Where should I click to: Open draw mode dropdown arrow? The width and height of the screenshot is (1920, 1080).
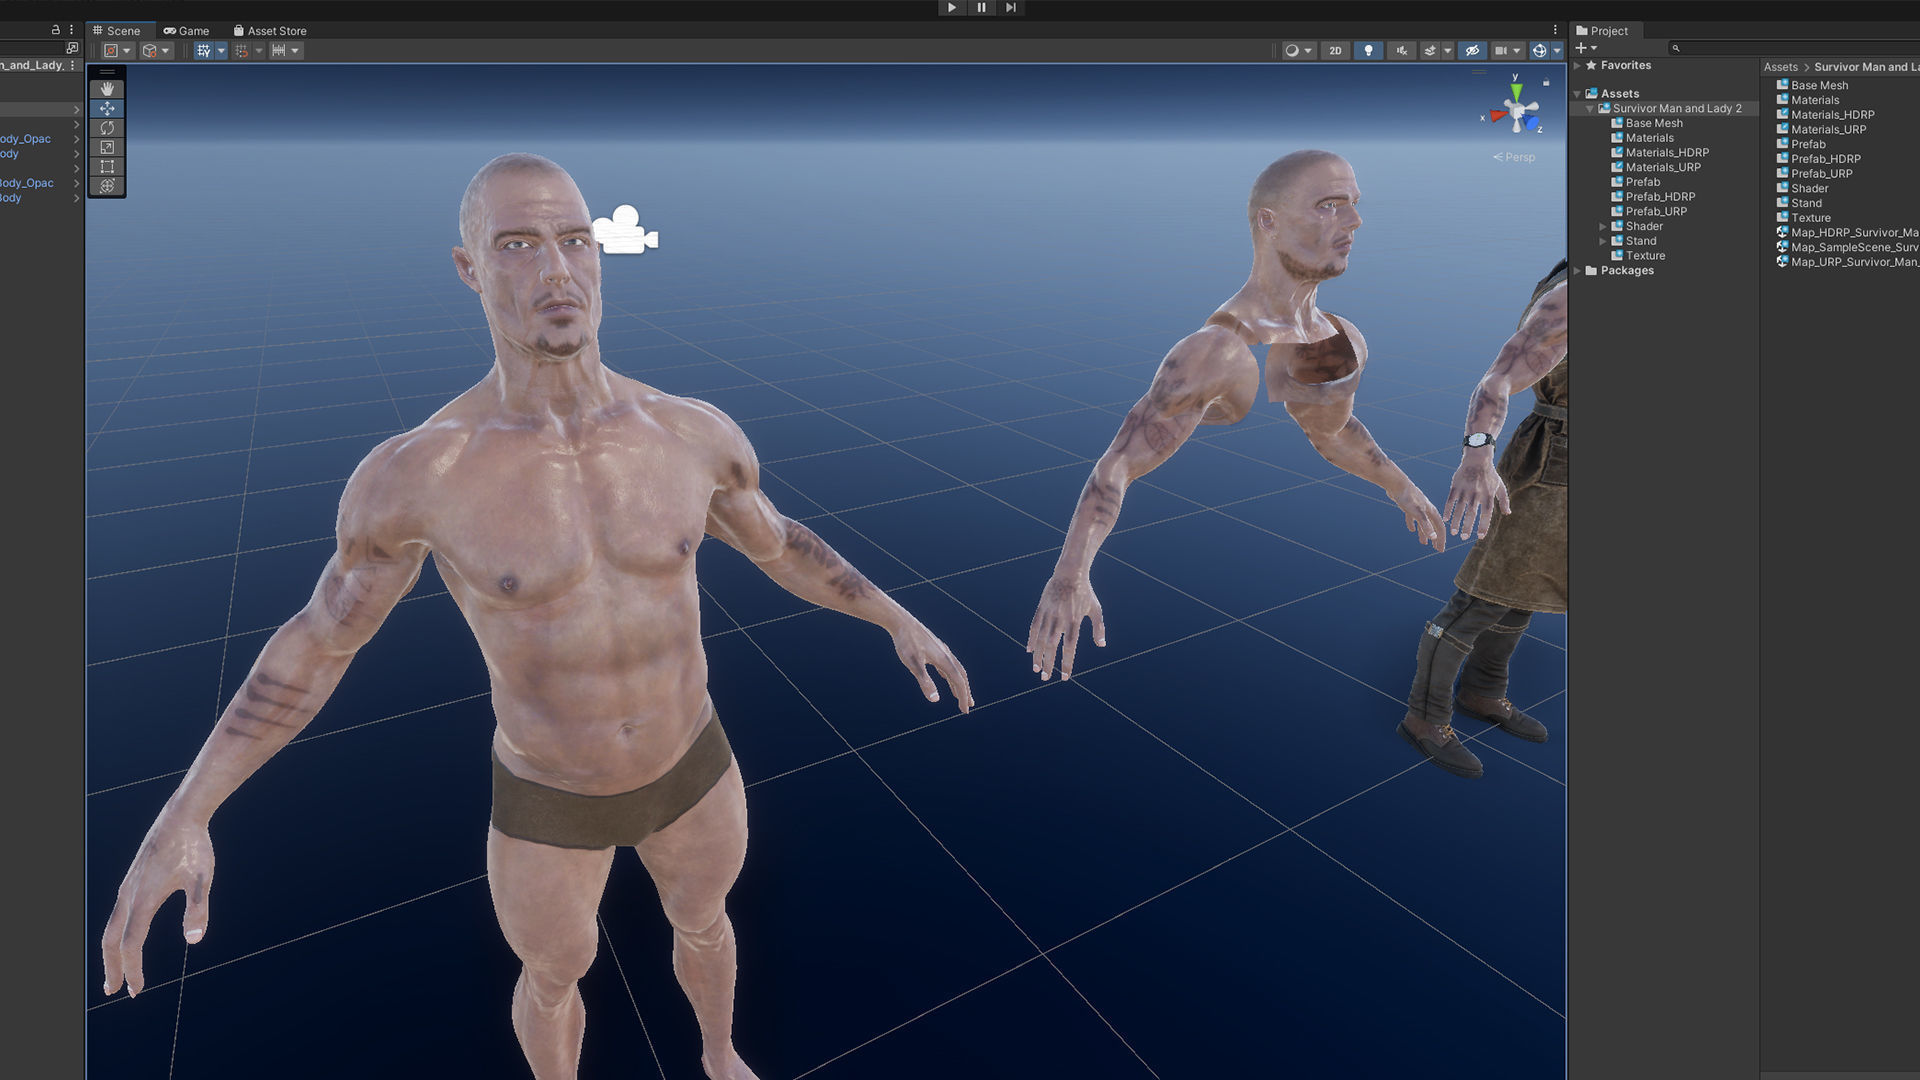[x=1308, y=51]
